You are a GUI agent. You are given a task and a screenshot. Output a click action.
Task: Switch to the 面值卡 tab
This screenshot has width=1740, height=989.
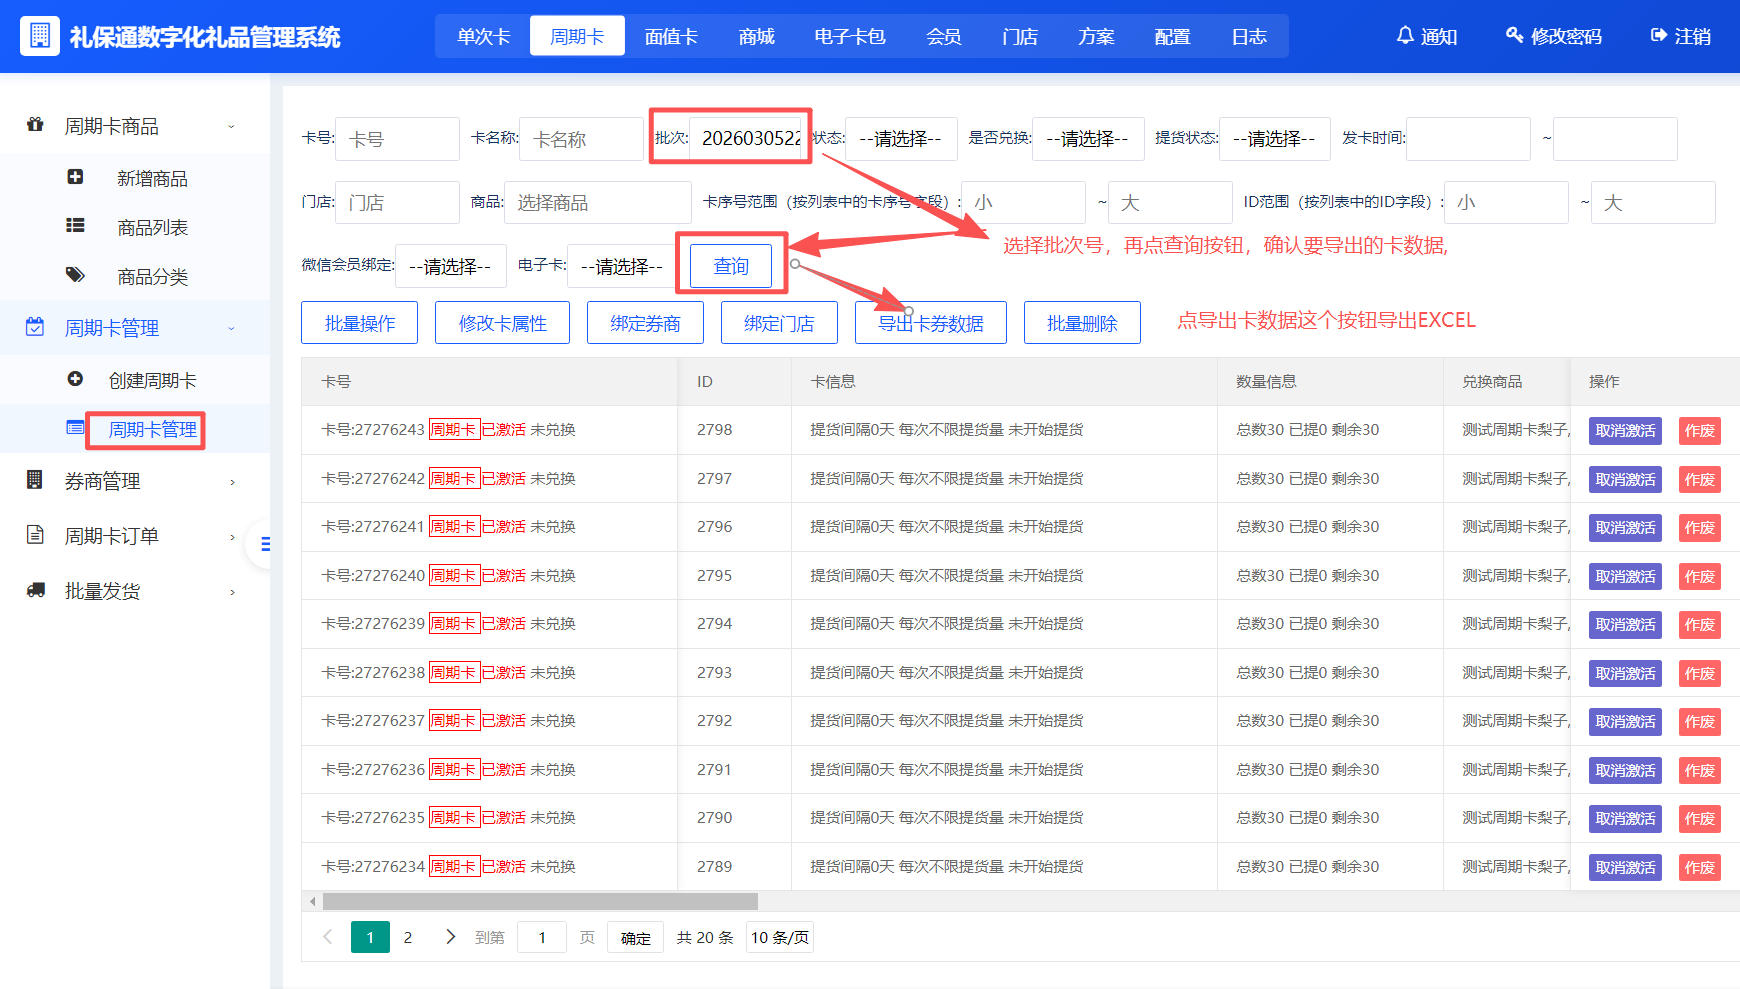[x=671, y=35]
